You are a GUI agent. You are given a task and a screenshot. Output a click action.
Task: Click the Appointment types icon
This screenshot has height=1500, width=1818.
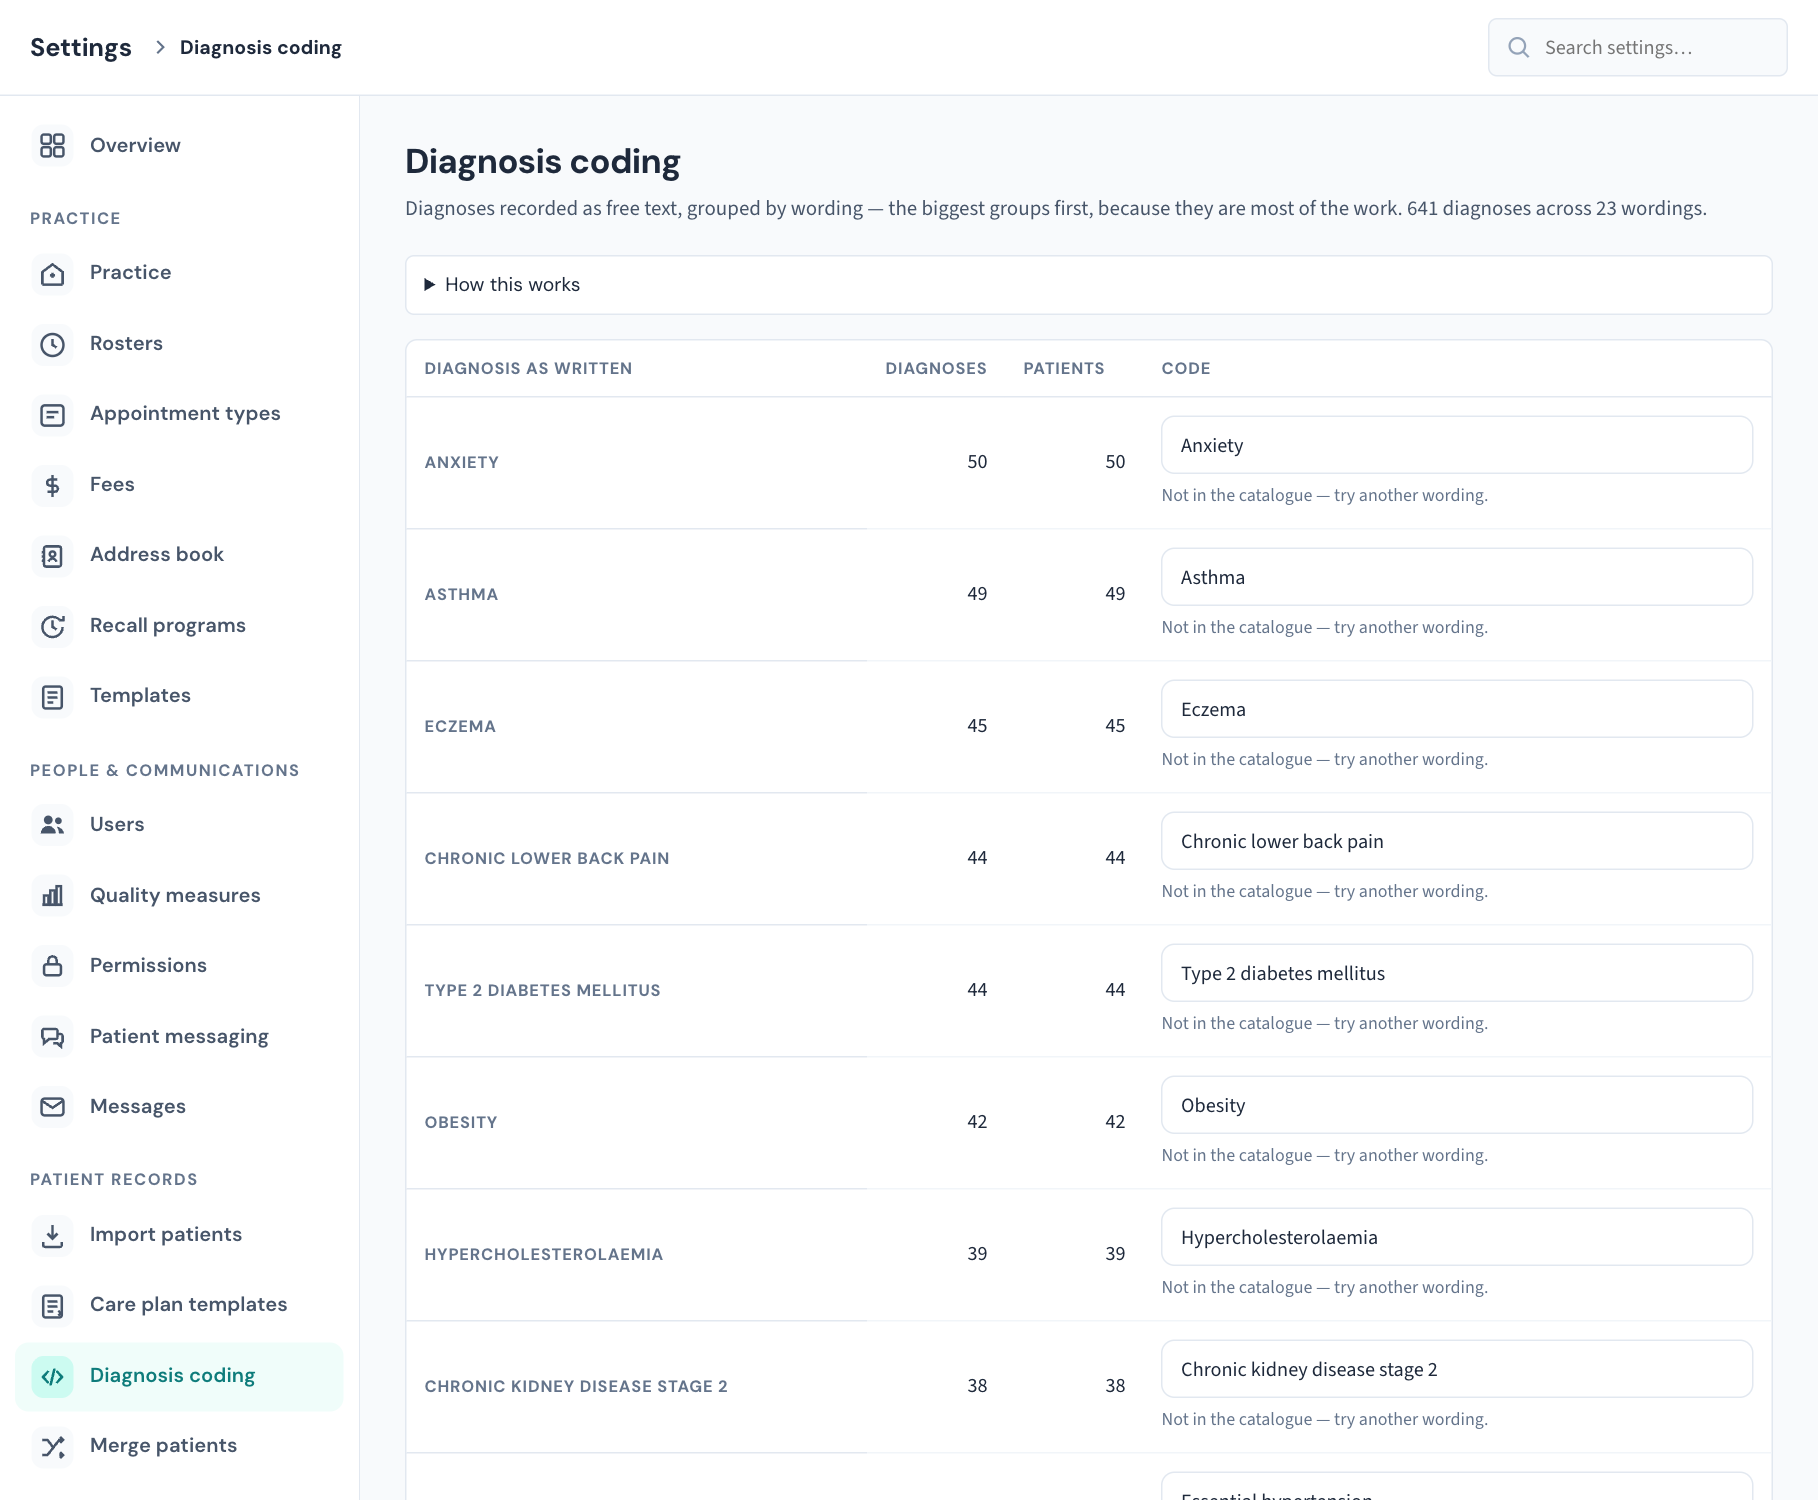pyautogui.click(x=52, y=414)
